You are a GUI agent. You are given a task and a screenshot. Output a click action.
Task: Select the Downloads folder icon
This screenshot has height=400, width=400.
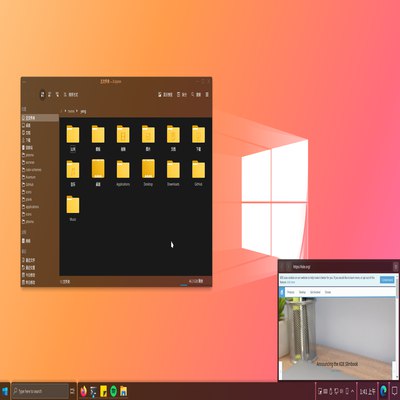tap(173, 169)
